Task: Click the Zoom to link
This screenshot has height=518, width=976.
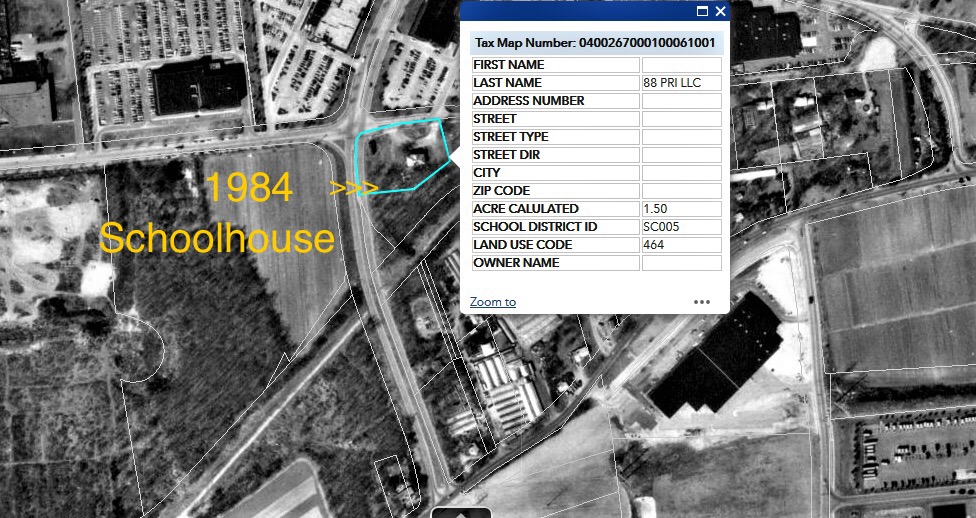Action: 493,302
